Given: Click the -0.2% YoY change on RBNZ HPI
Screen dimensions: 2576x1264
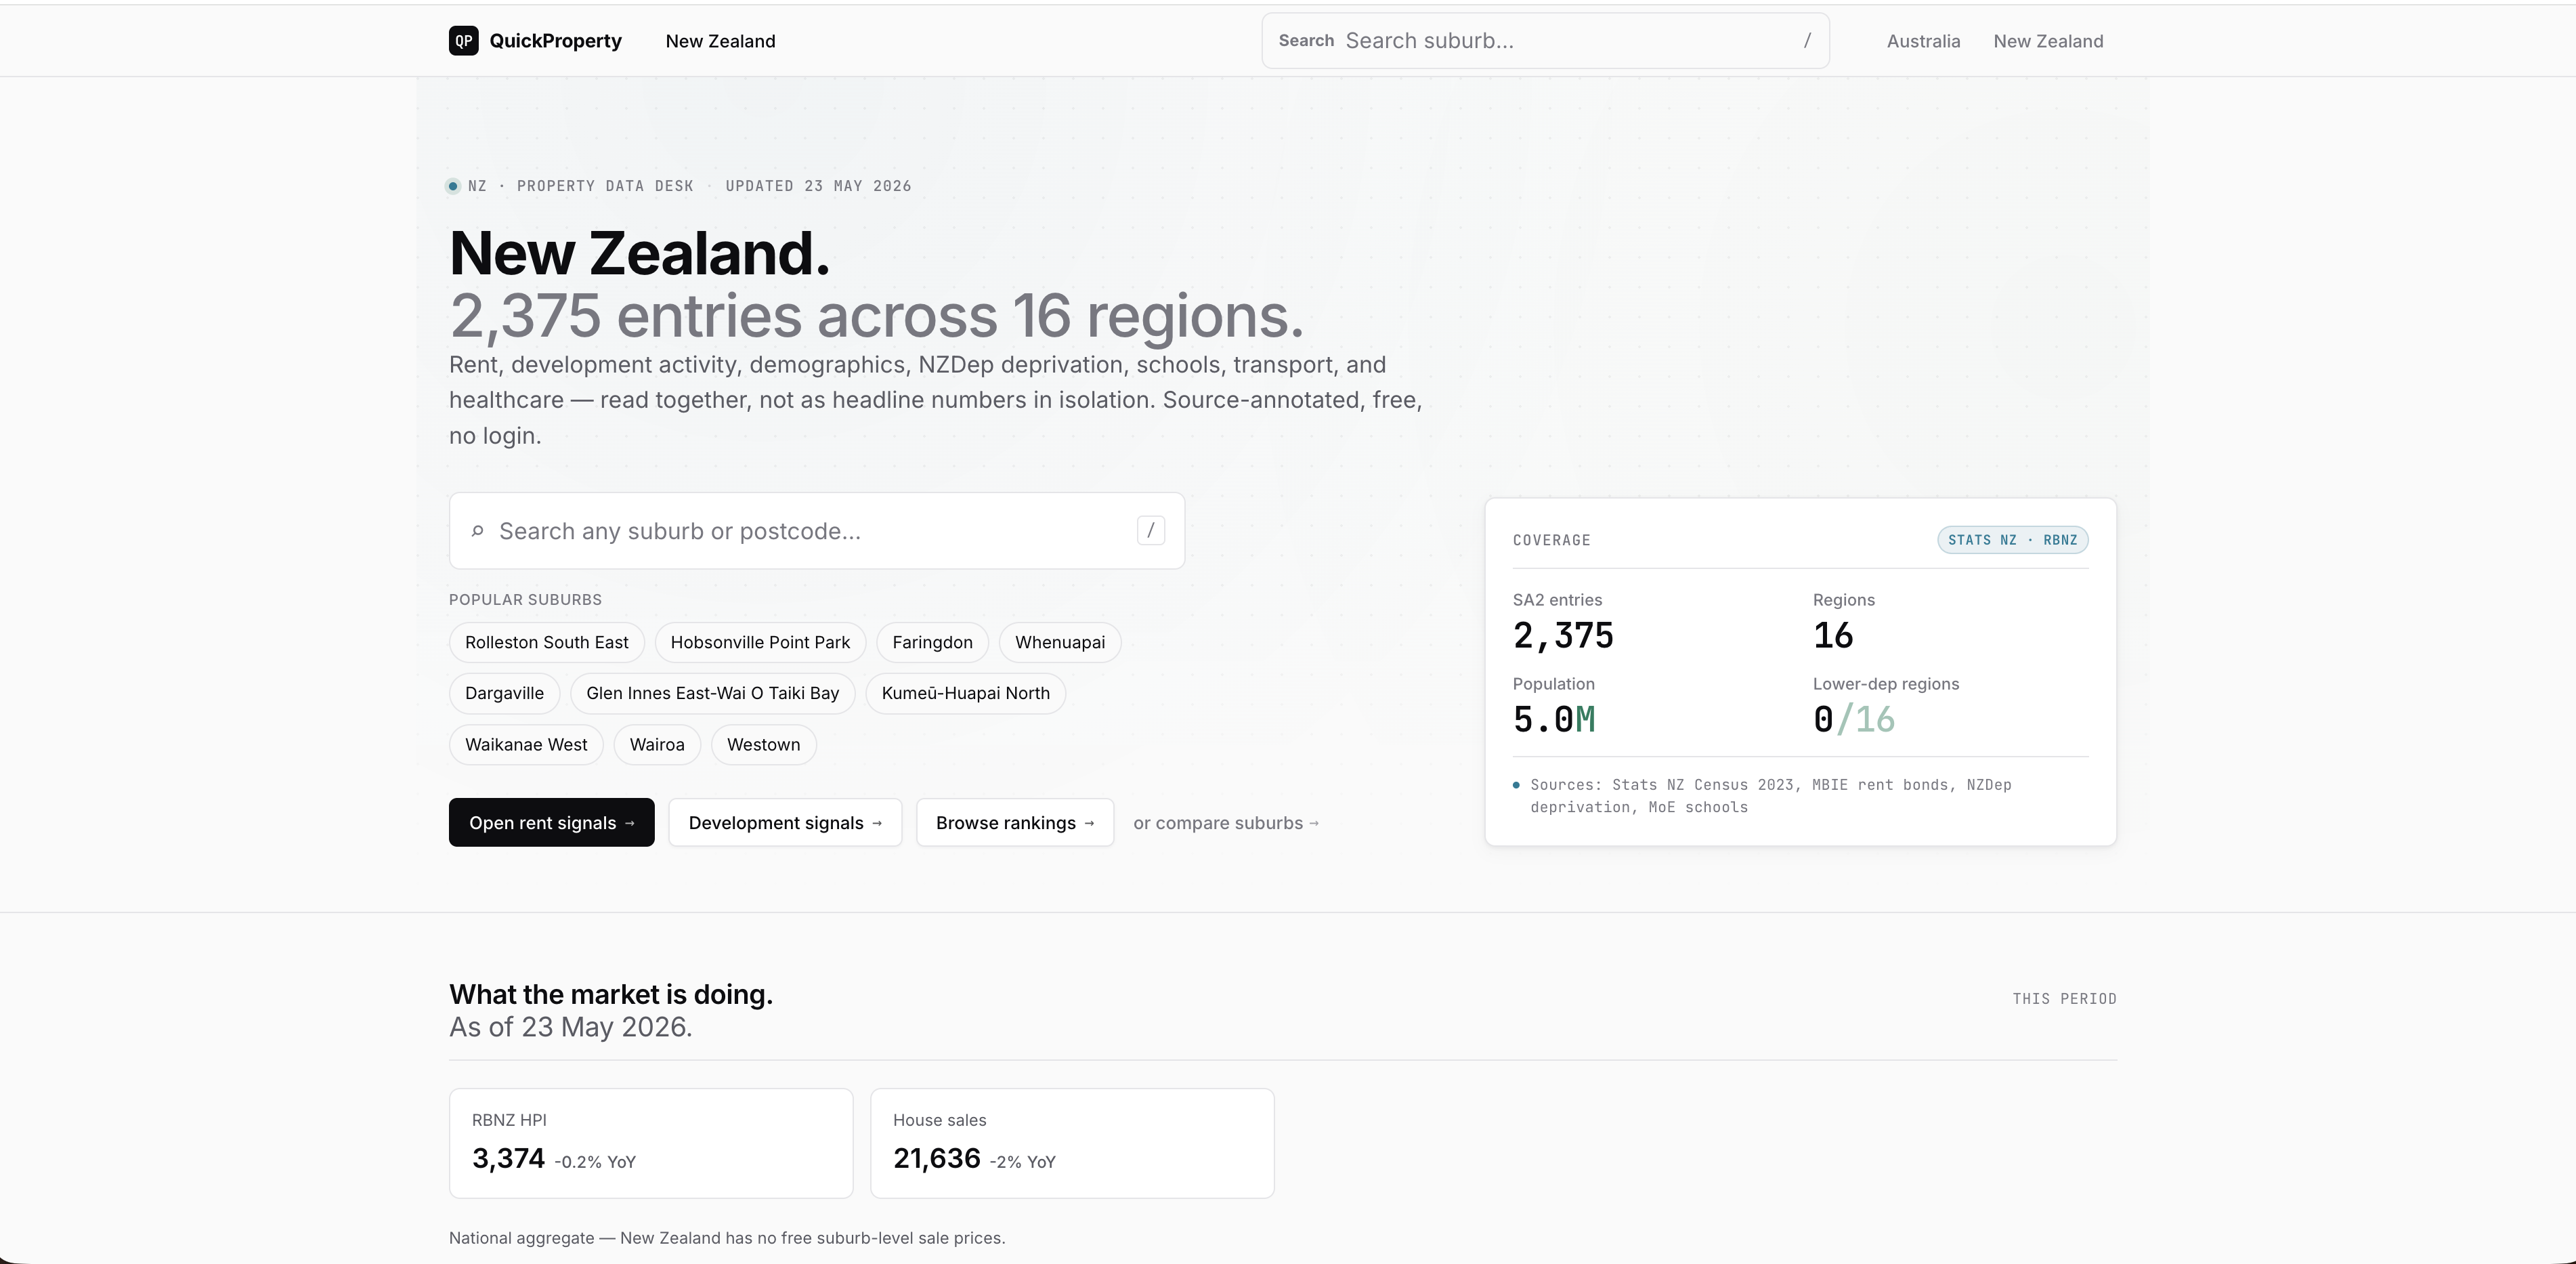Looking at the screenshot, I should [595, 1162].
